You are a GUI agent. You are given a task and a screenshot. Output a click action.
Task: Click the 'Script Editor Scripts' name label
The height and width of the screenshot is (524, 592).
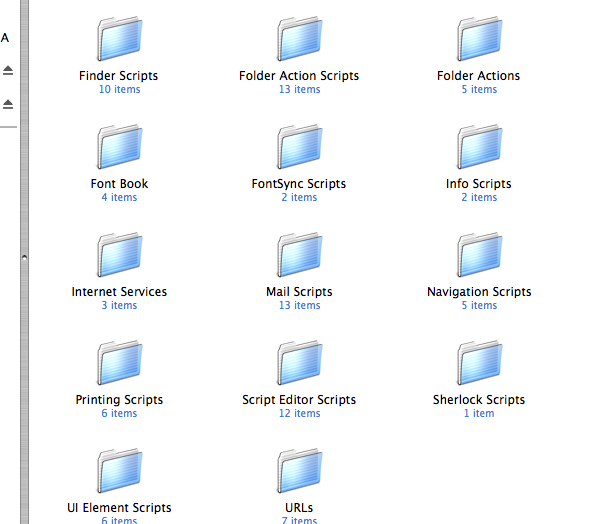tap(299, 400)
